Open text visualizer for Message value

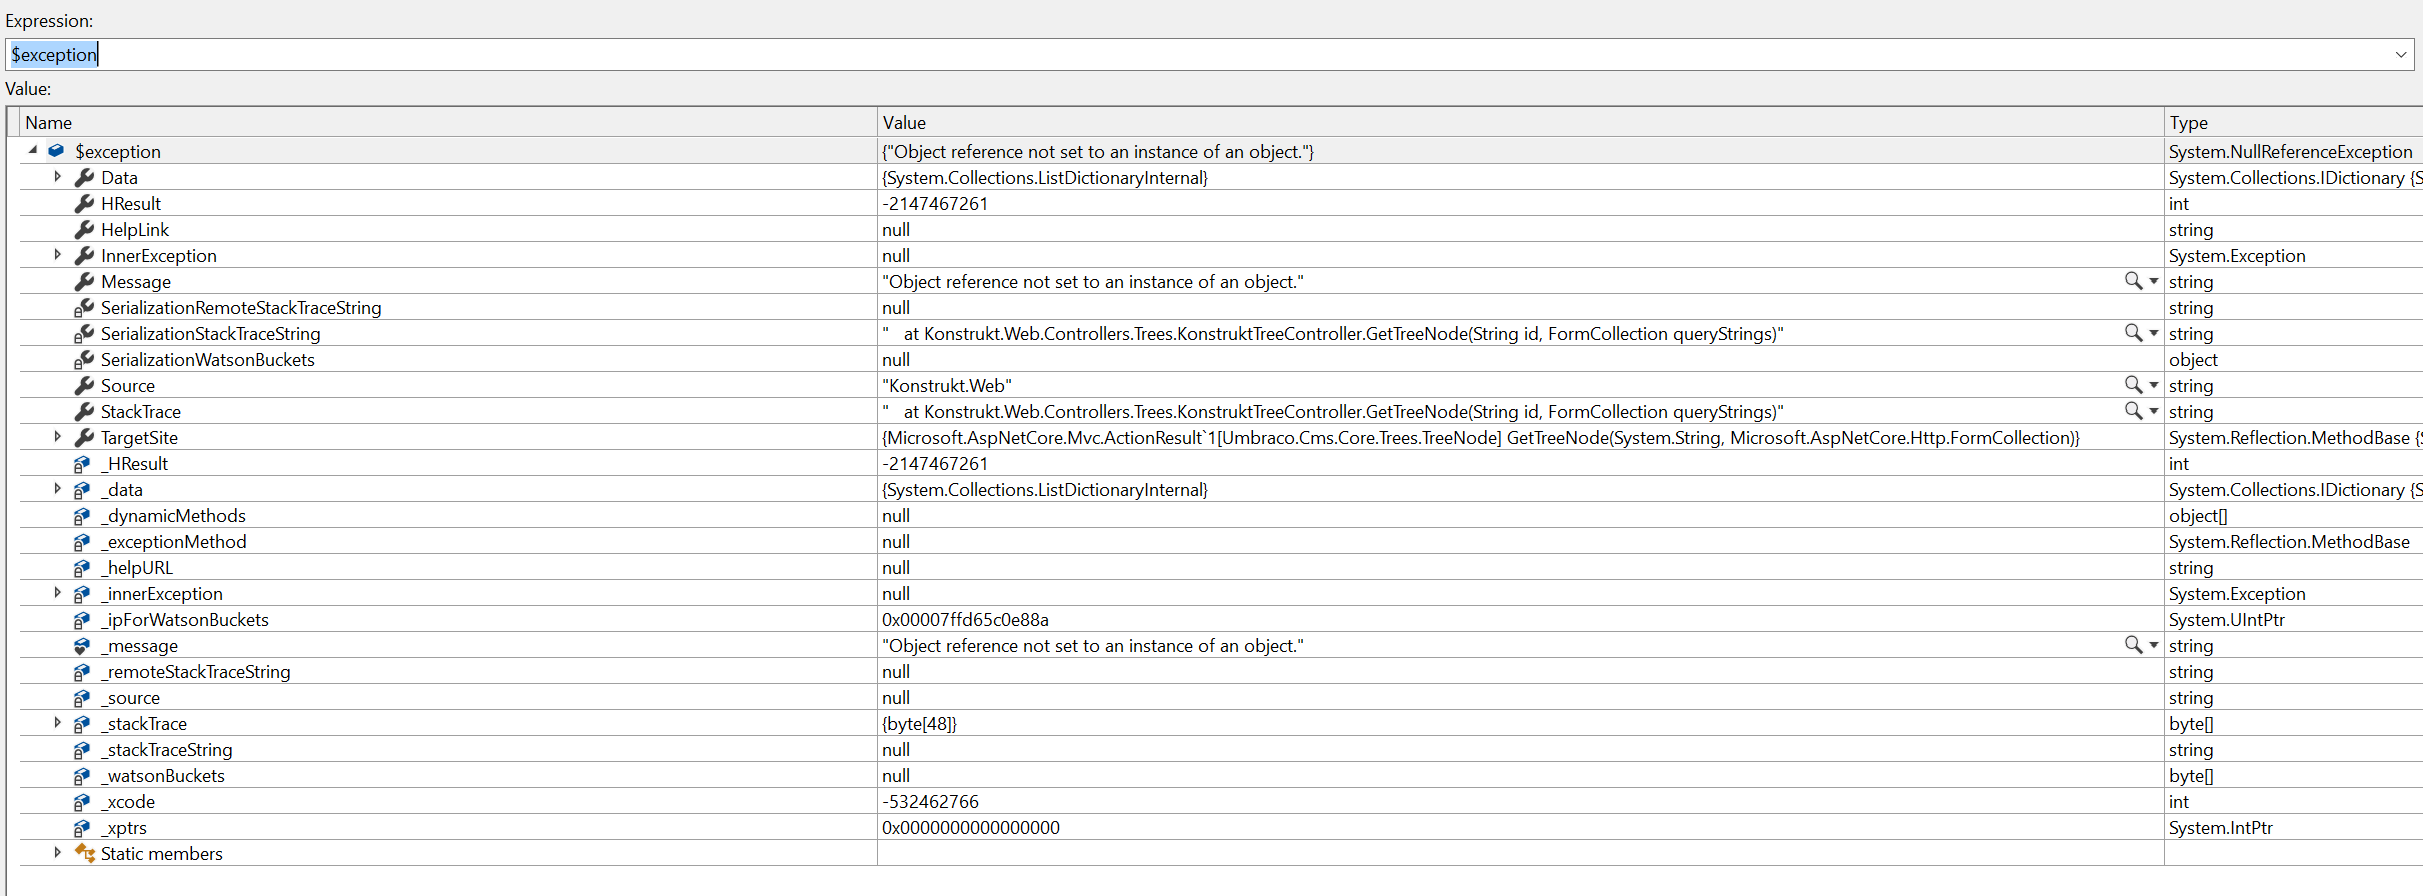click(x=2133, y=281)
